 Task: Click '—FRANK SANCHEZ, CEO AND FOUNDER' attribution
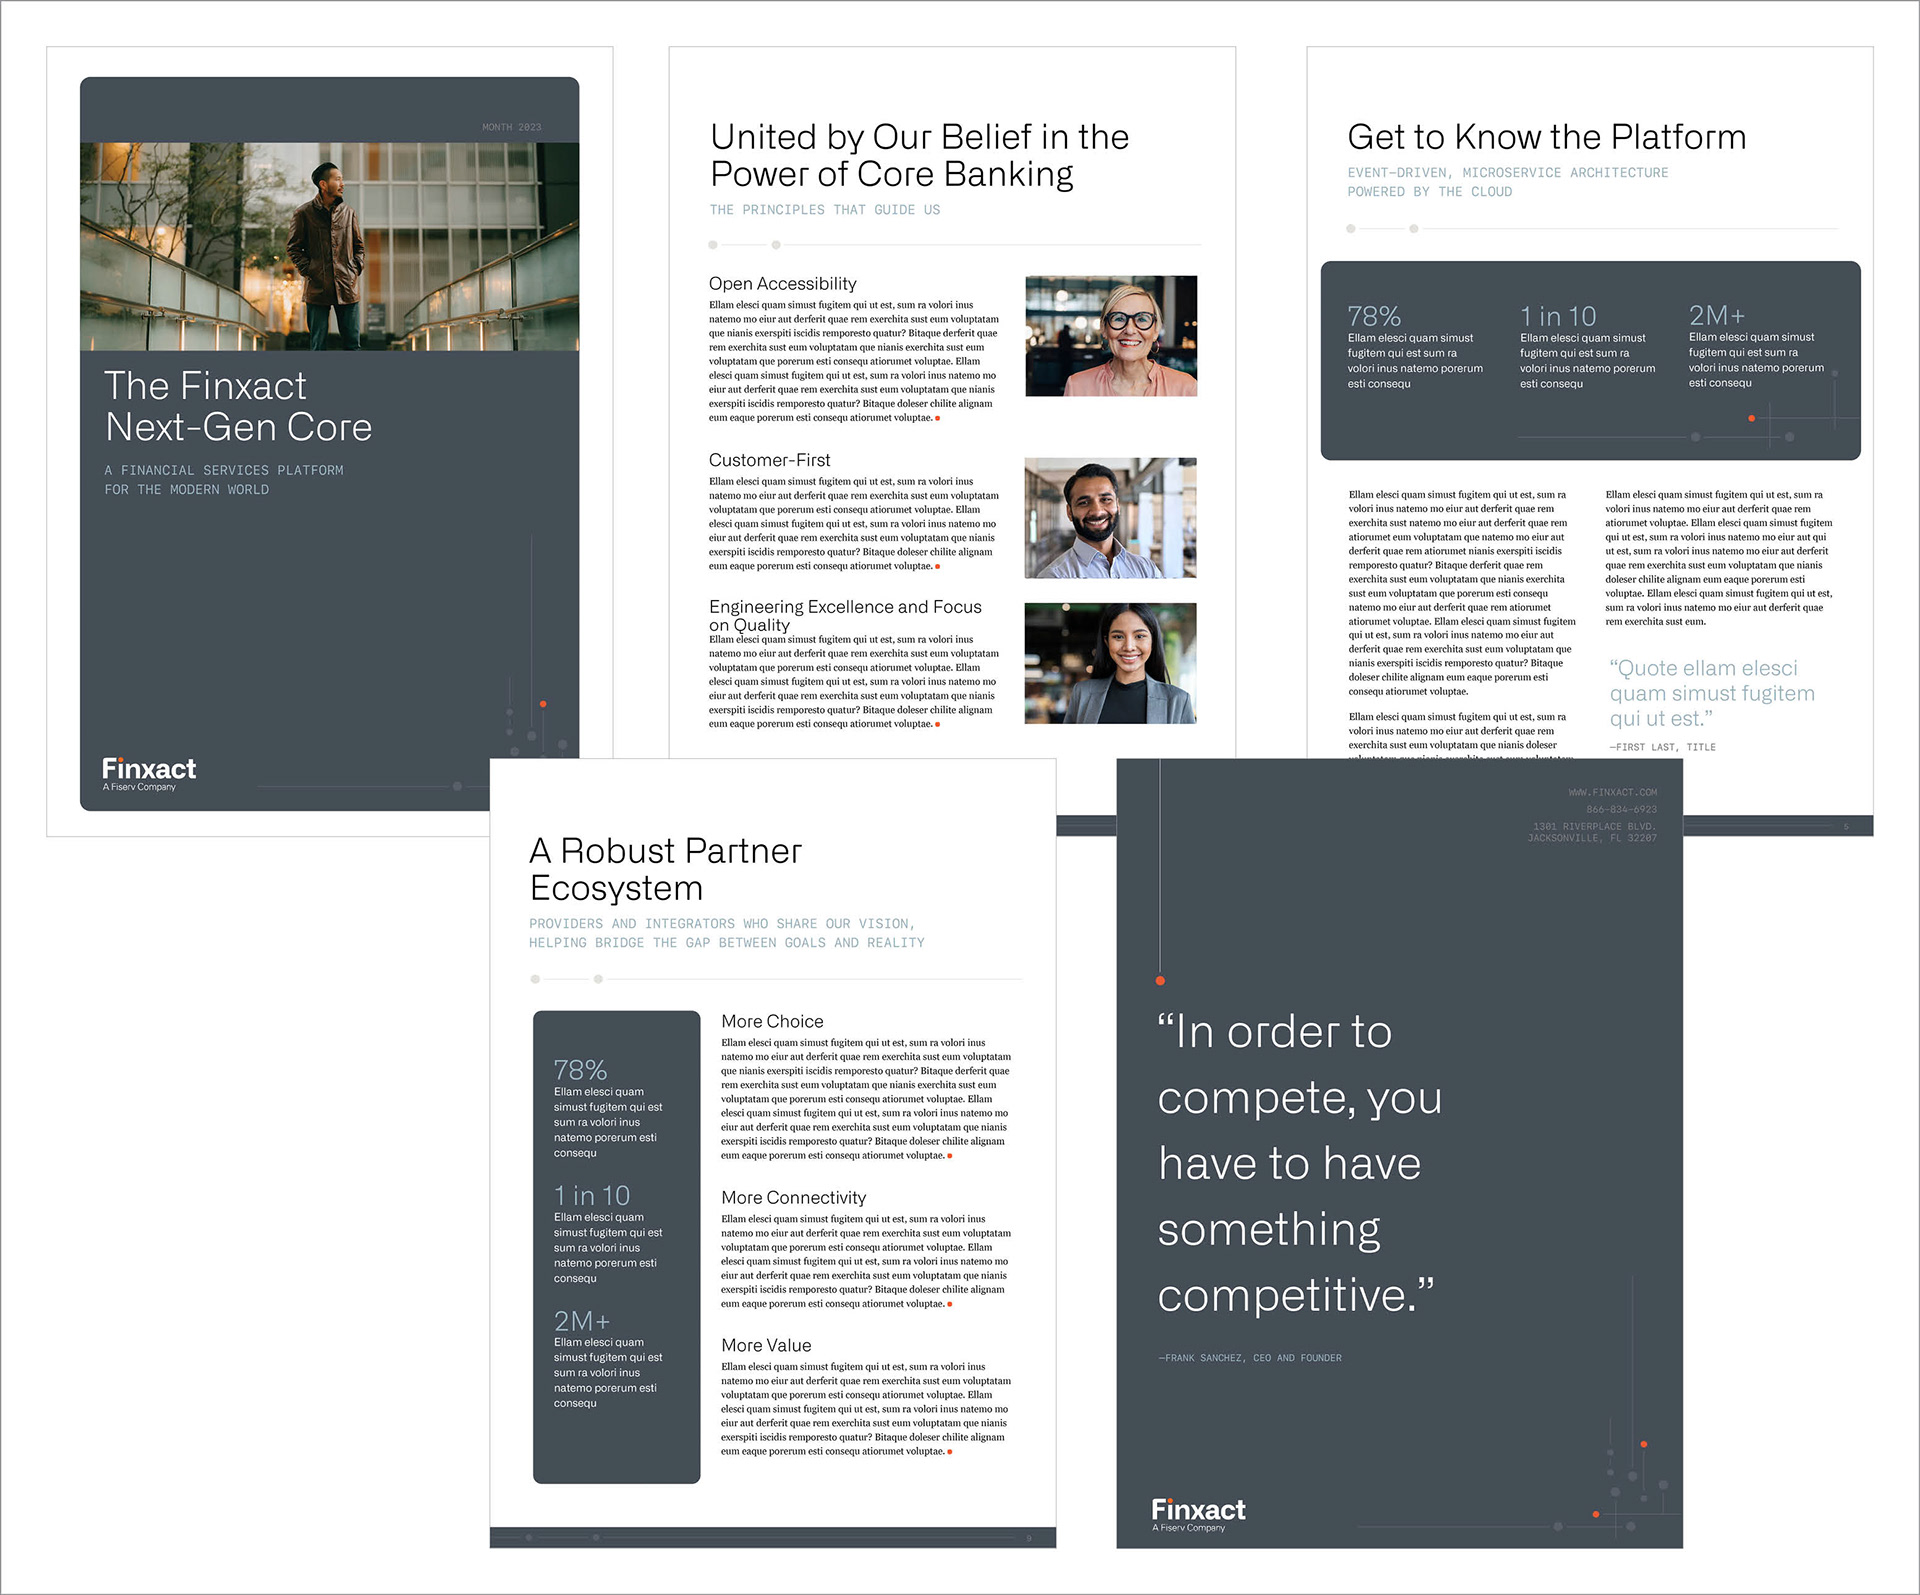[1250, 1358]
